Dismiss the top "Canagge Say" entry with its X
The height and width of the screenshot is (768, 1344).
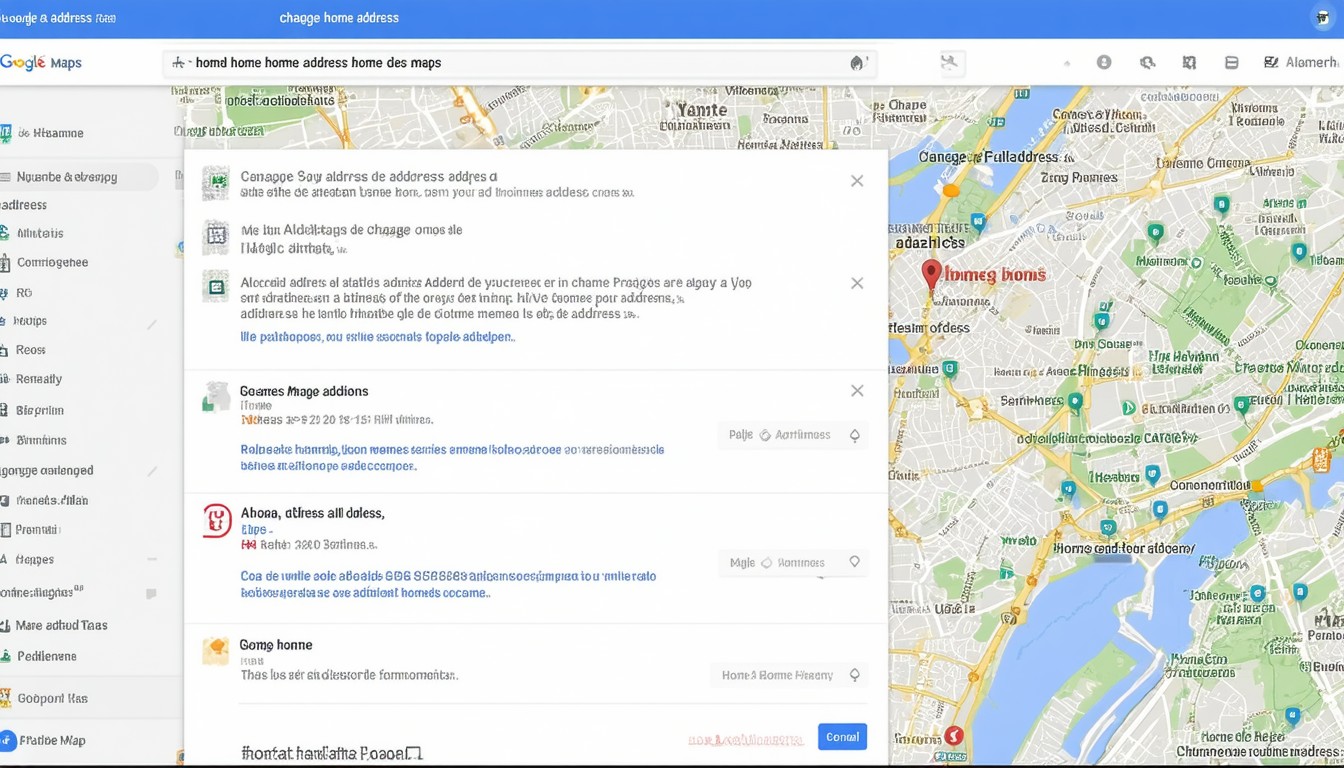857,181
